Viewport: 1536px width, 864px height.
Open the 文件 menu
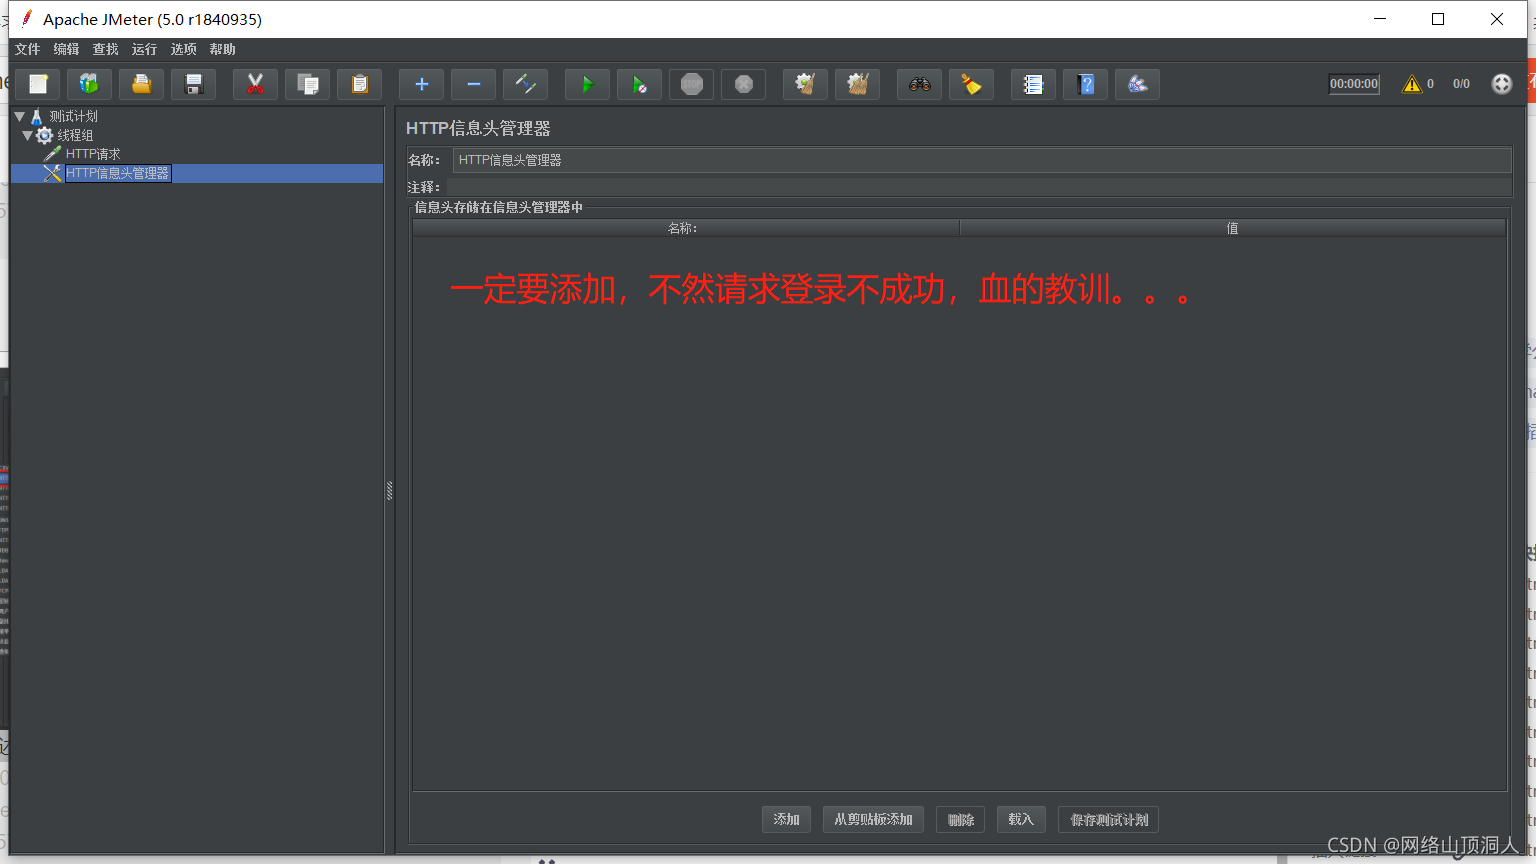click(x=28, y=49)
